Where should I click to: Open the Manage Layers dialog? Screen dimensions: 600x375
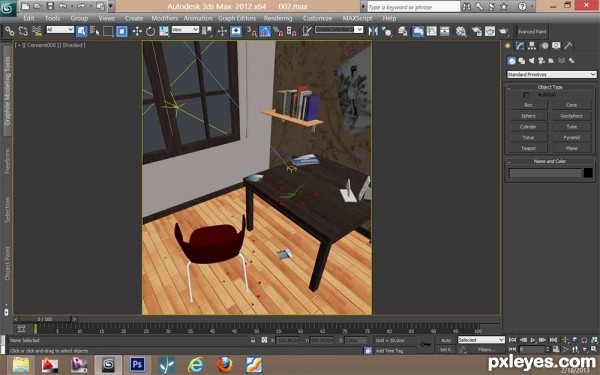pyautogui.click(x=402, y=31)
